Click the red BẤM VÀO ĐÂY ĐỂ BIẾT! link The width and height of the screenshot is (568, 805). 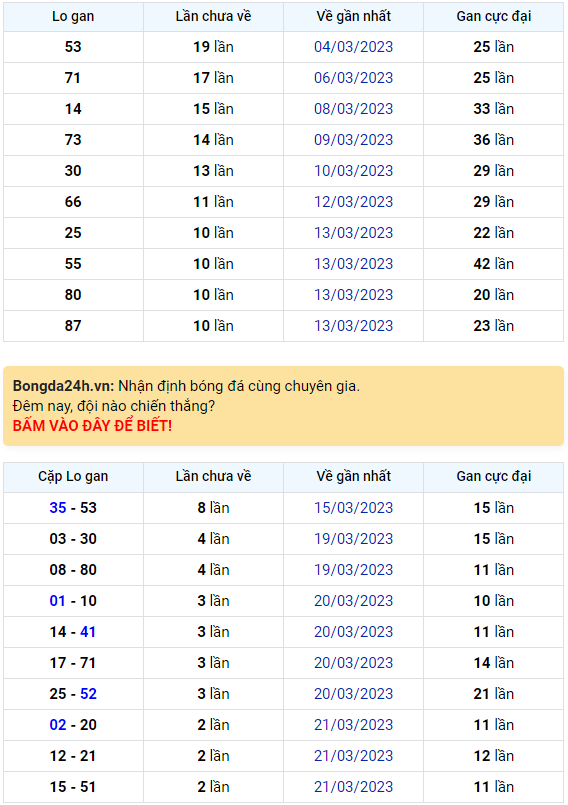point(92,426)
